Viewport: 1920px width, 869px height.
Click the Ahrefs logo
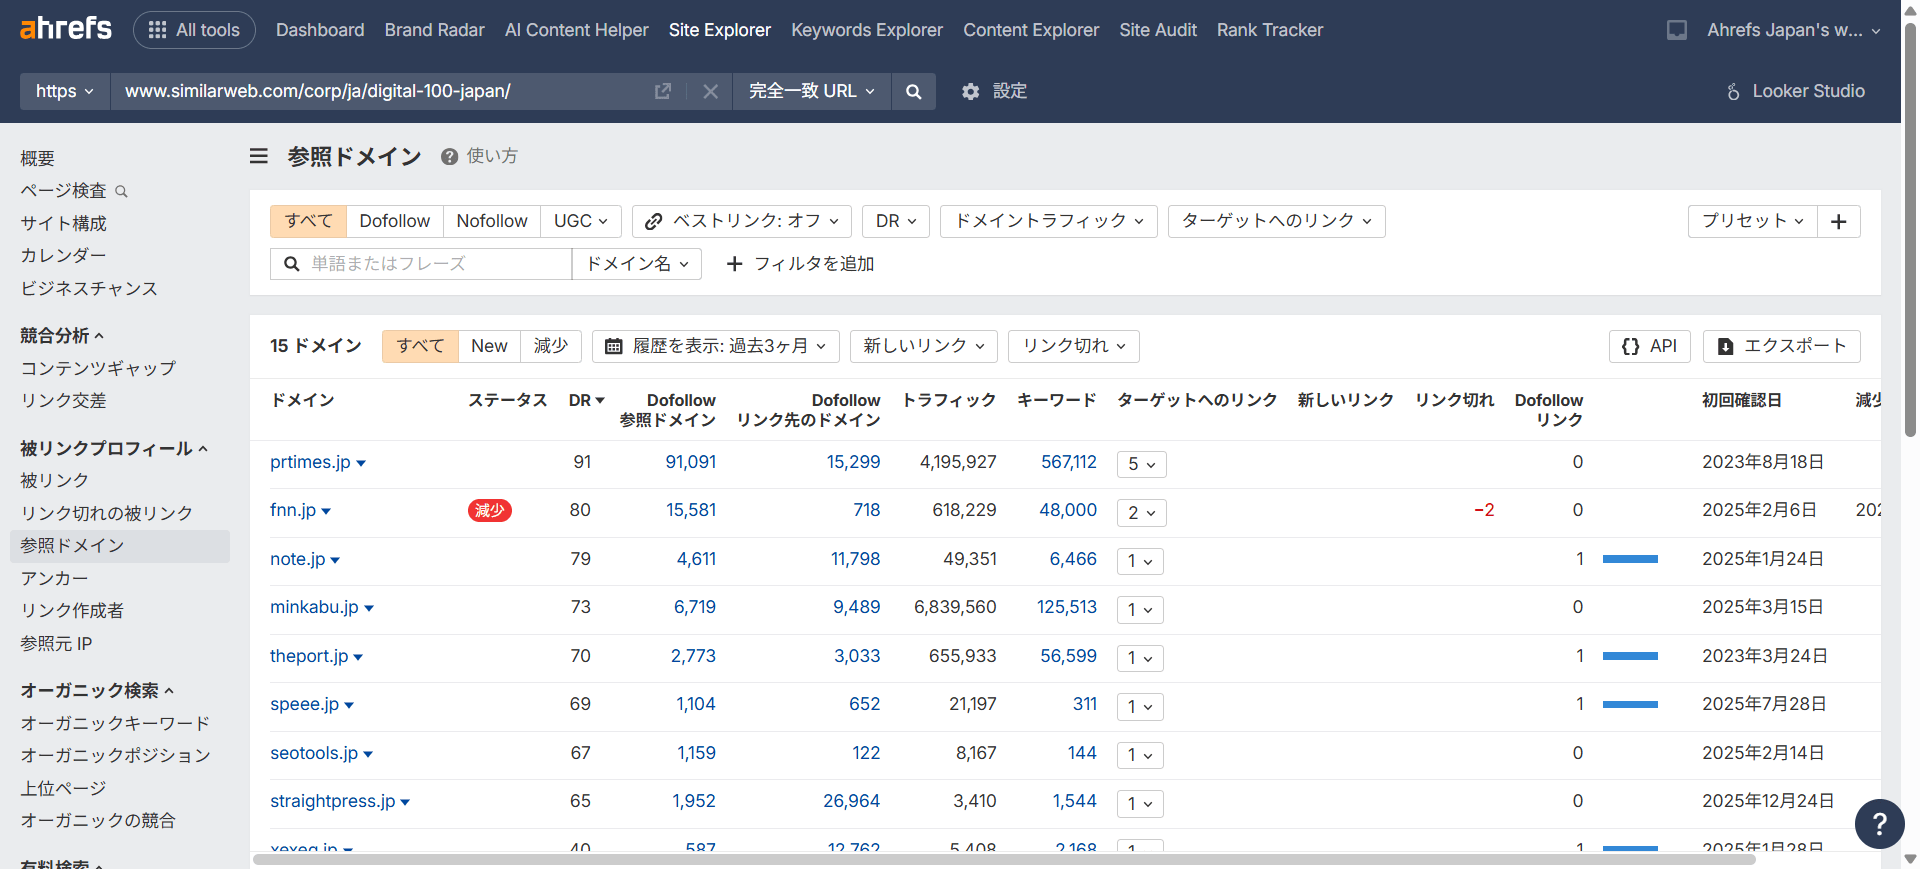pyautogui.click(x=66, y=29)
